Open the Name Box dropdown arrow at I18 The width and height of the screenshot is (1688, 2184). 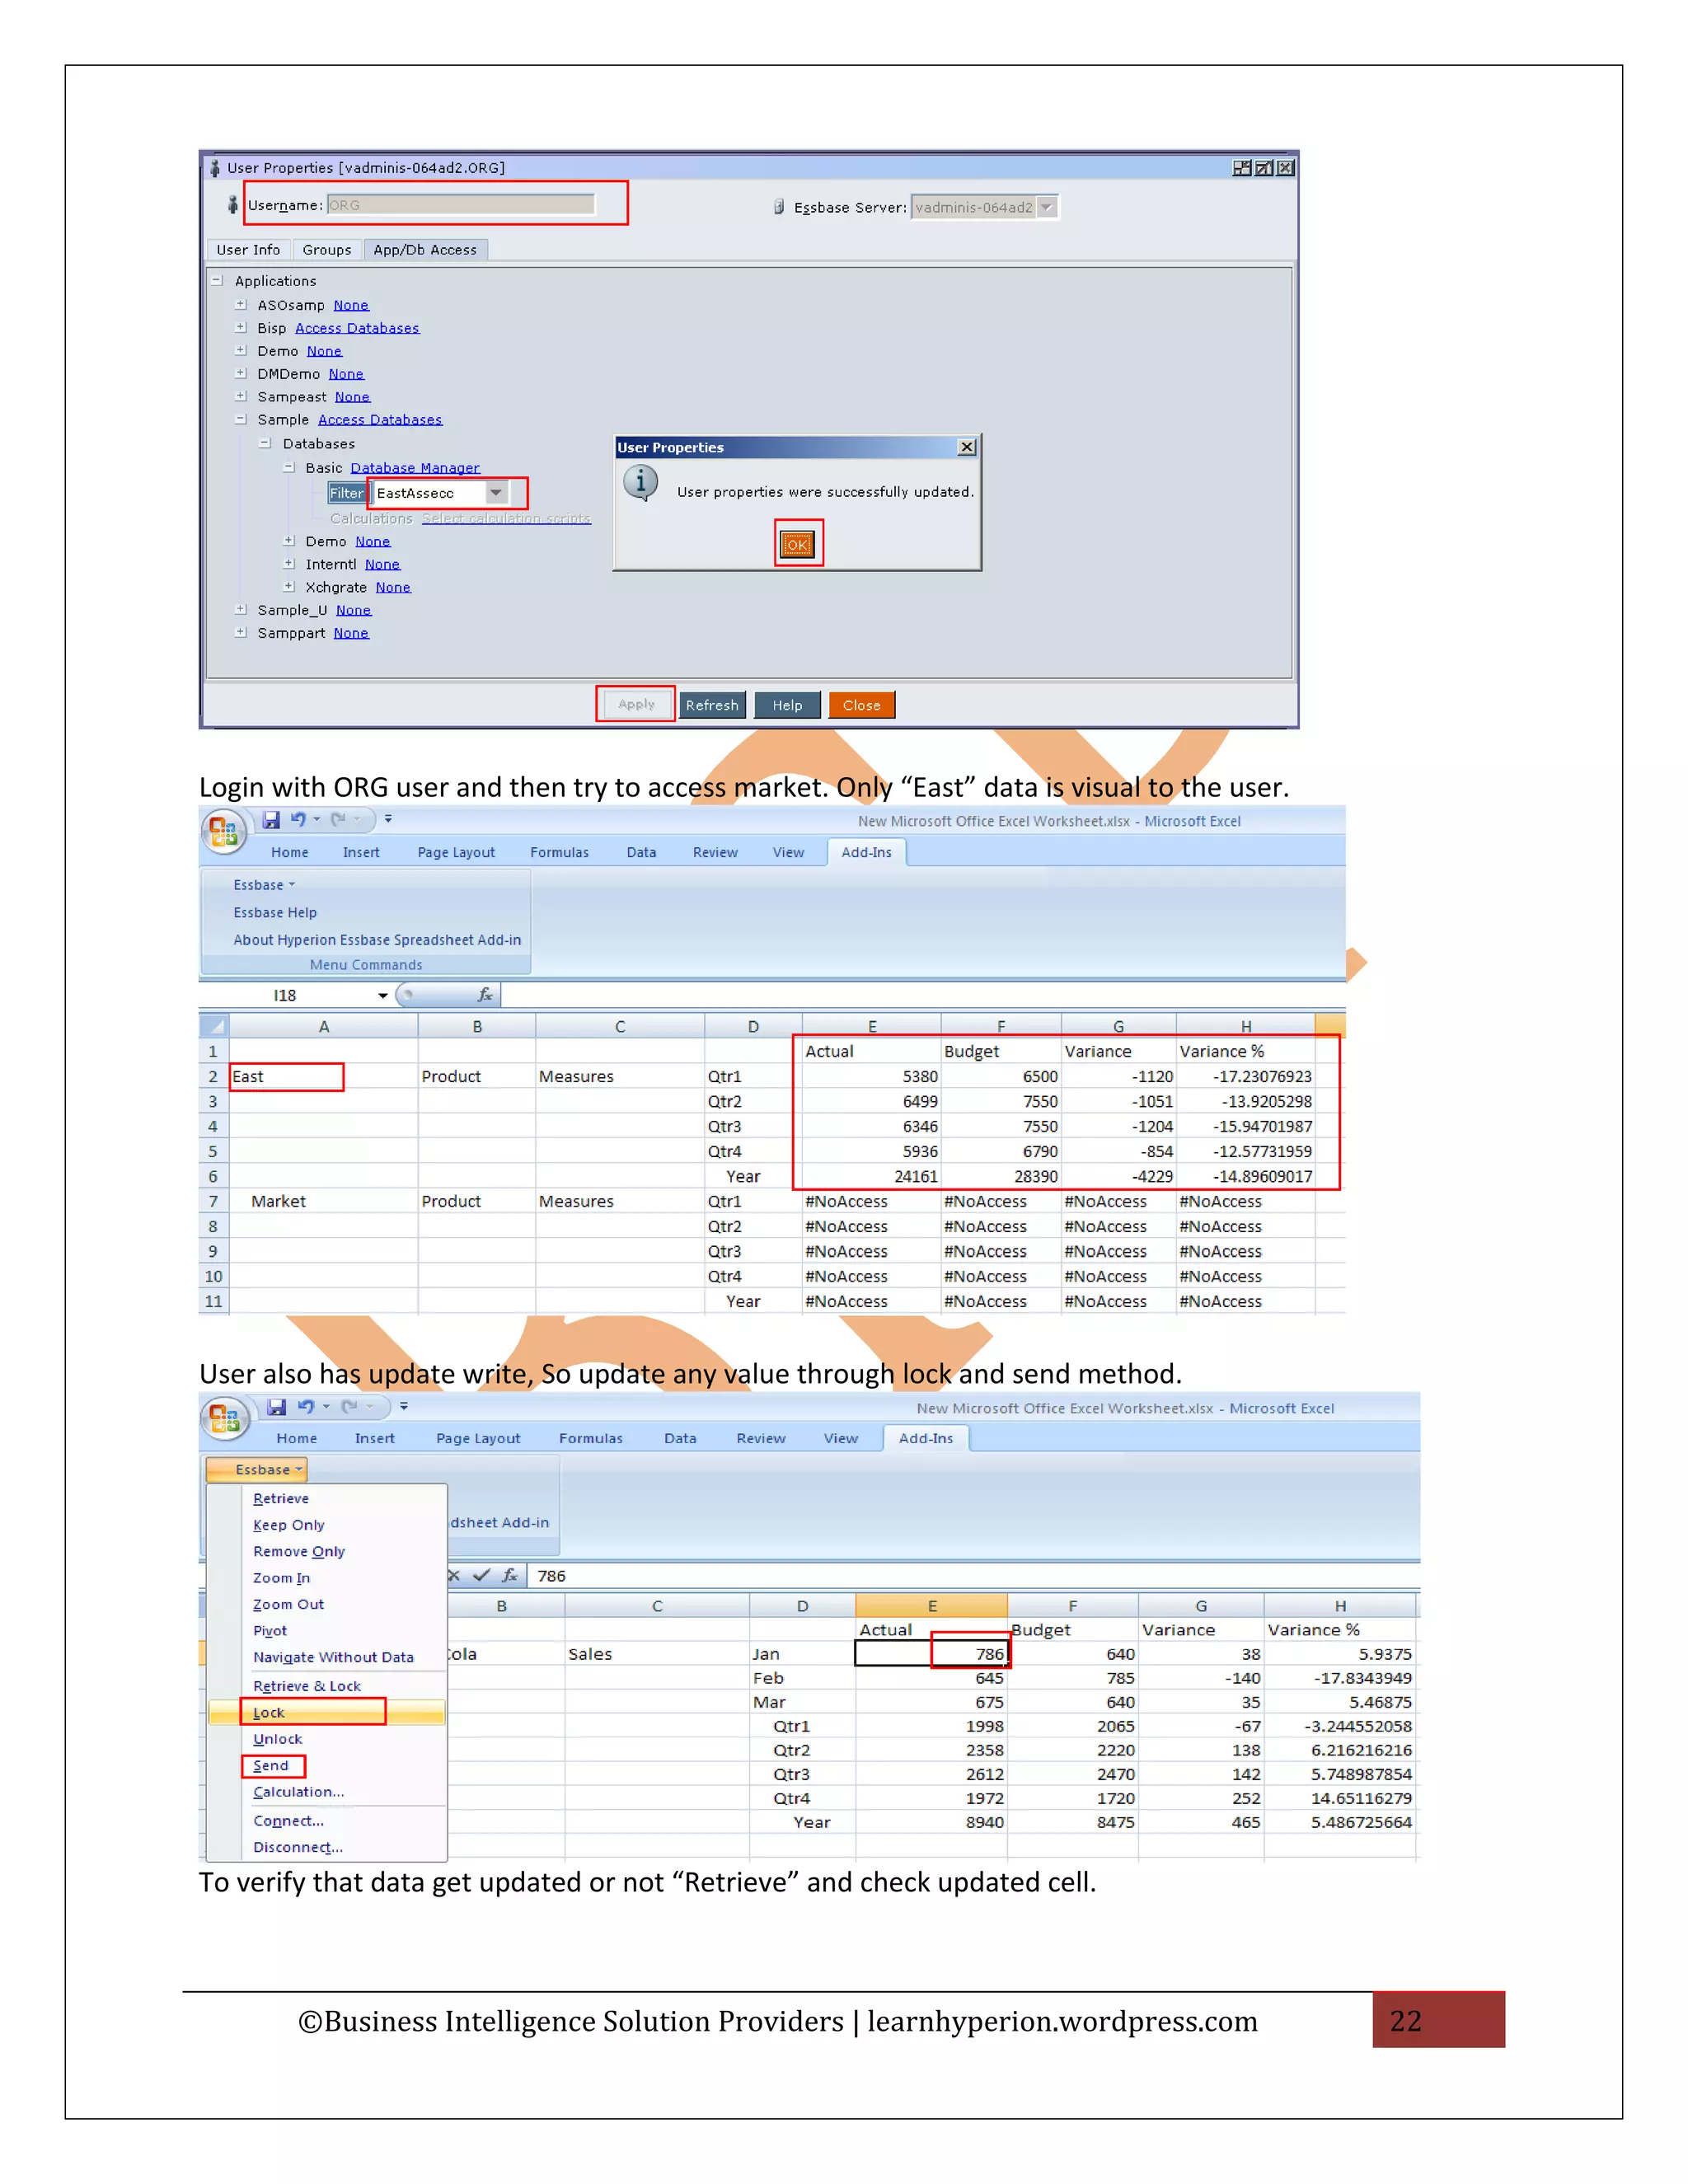383,996
